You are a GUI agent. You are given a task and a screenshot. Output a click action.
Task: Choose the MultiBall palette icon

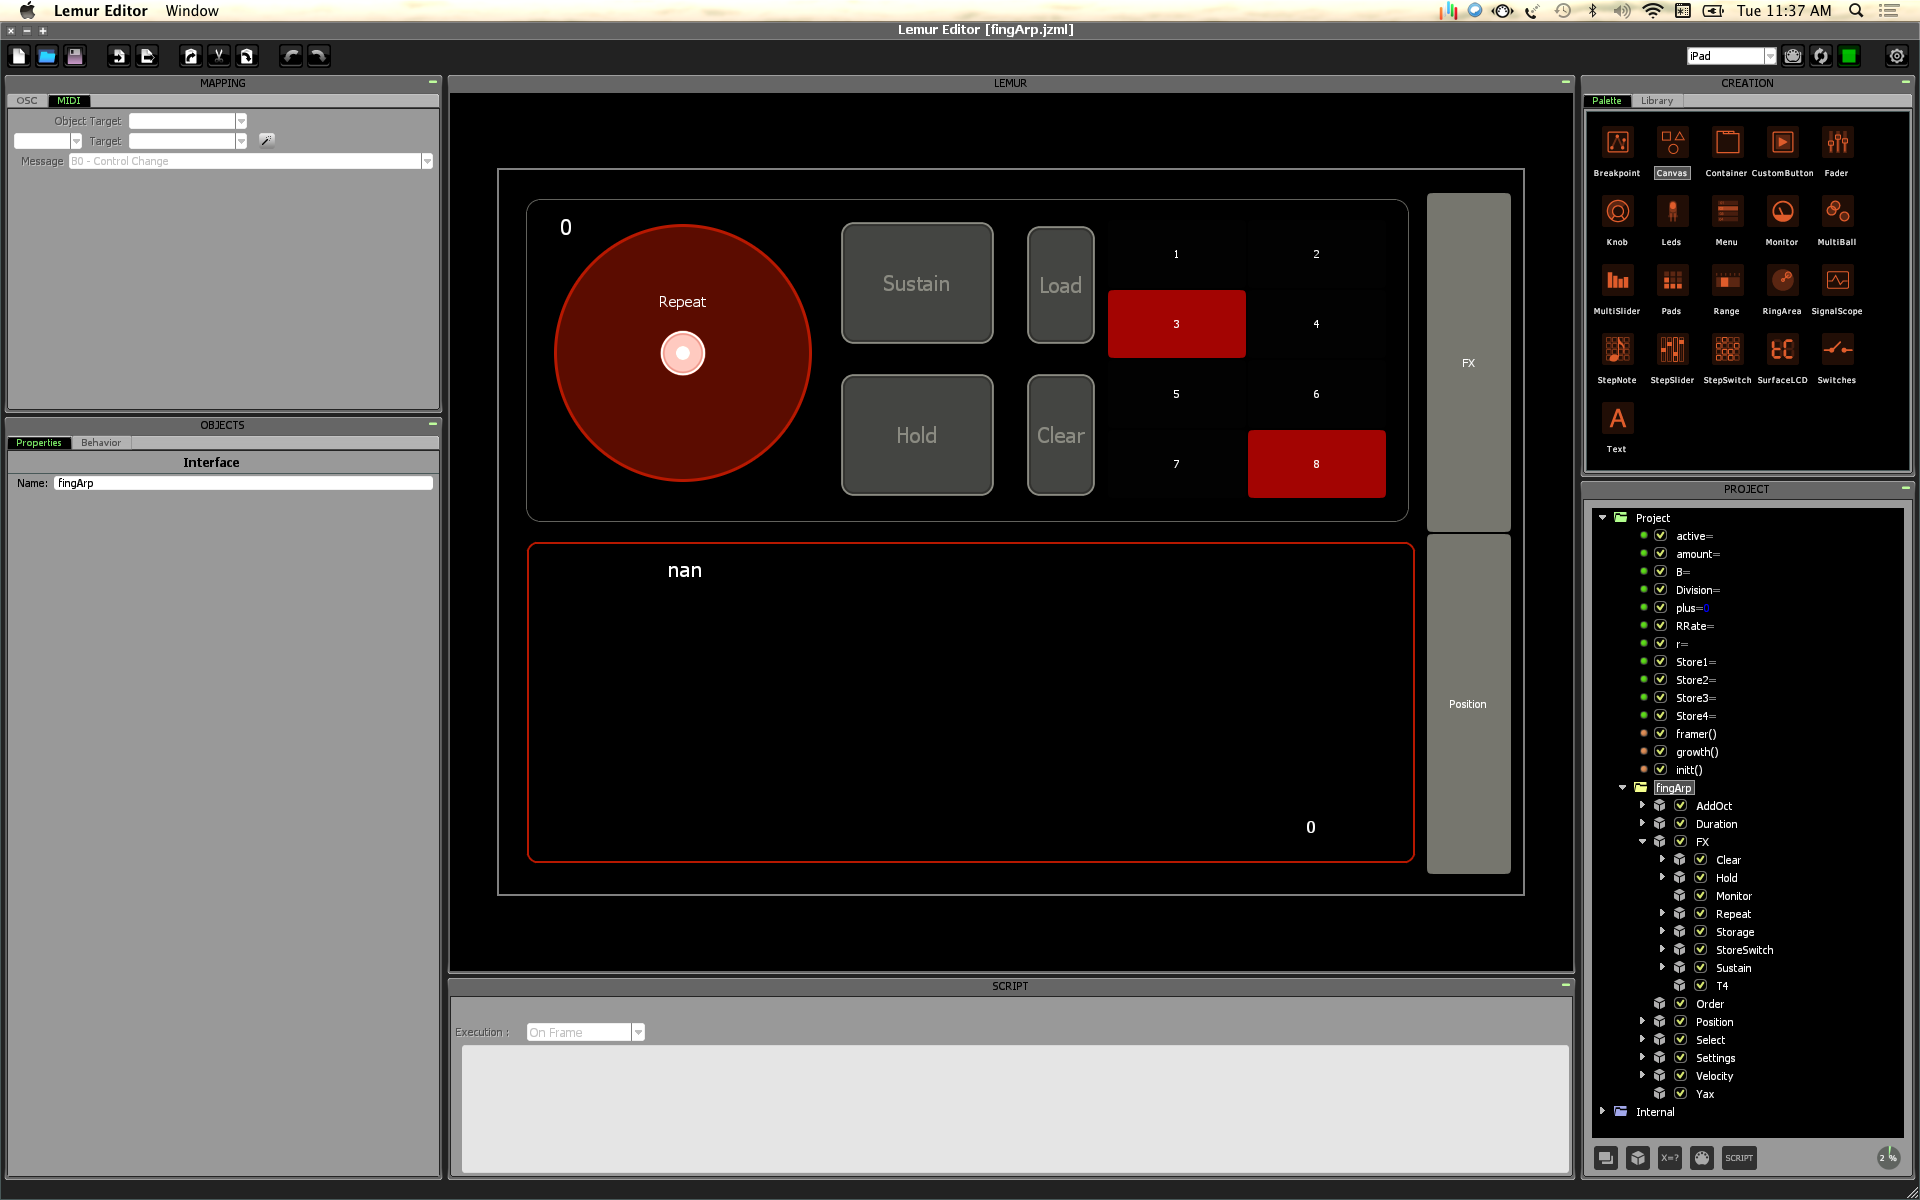1836,212
